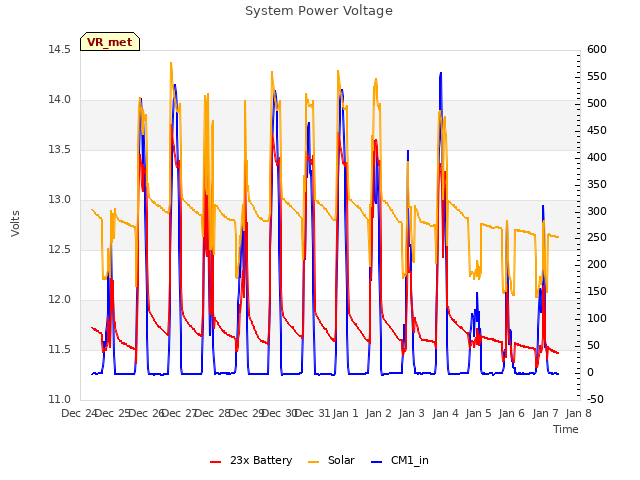Select the 150 right axis tick label
640x480 pixels.
coord(597,291)
